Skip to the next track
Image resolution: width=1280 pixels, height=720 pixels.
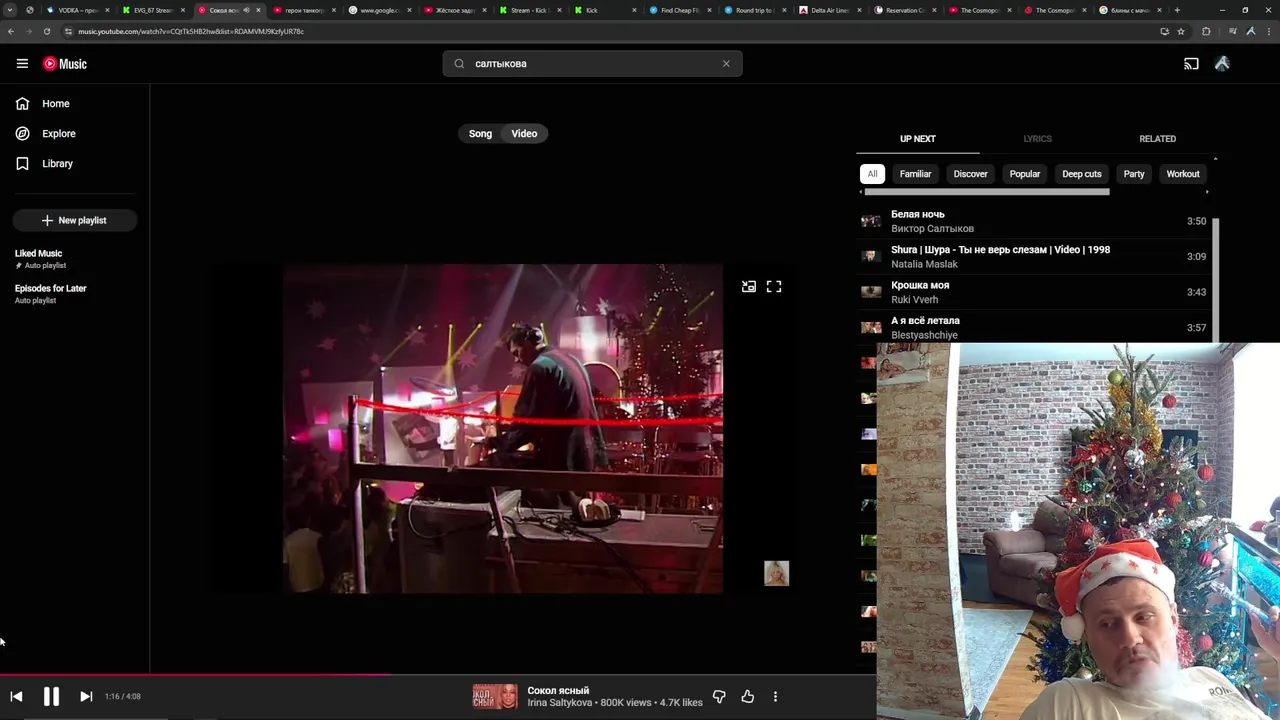[x=86, y=696]
